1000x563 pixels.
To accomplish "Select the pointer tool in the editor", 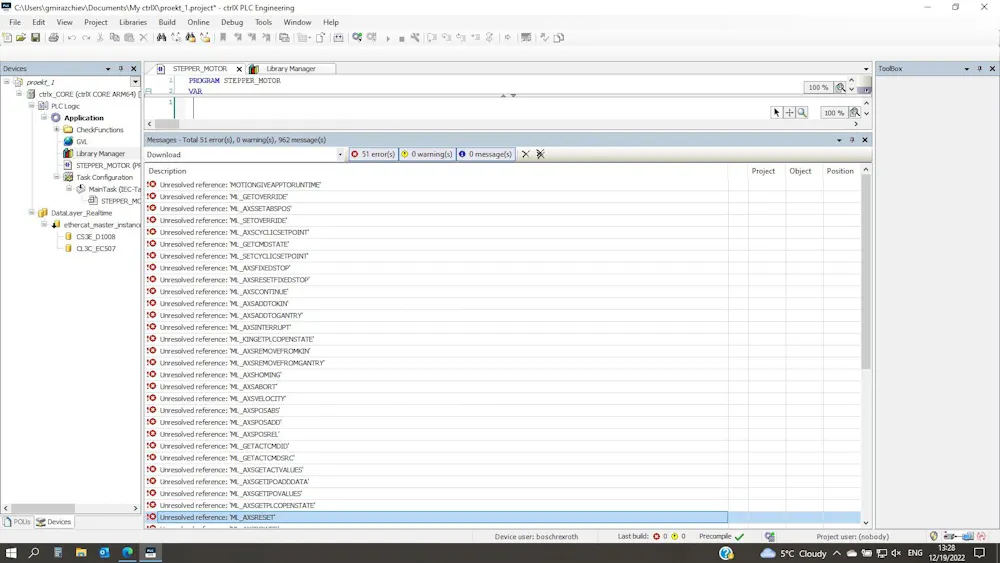I will pyautogui.click(x=776, y=112).
